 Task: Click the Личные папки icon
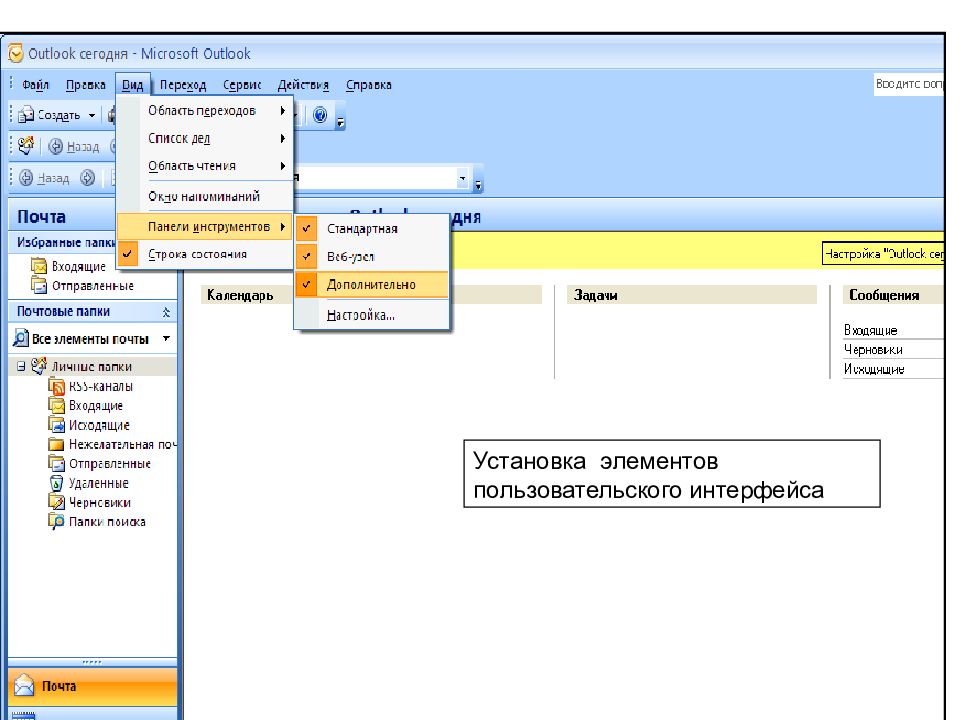(x=39, y=366)
